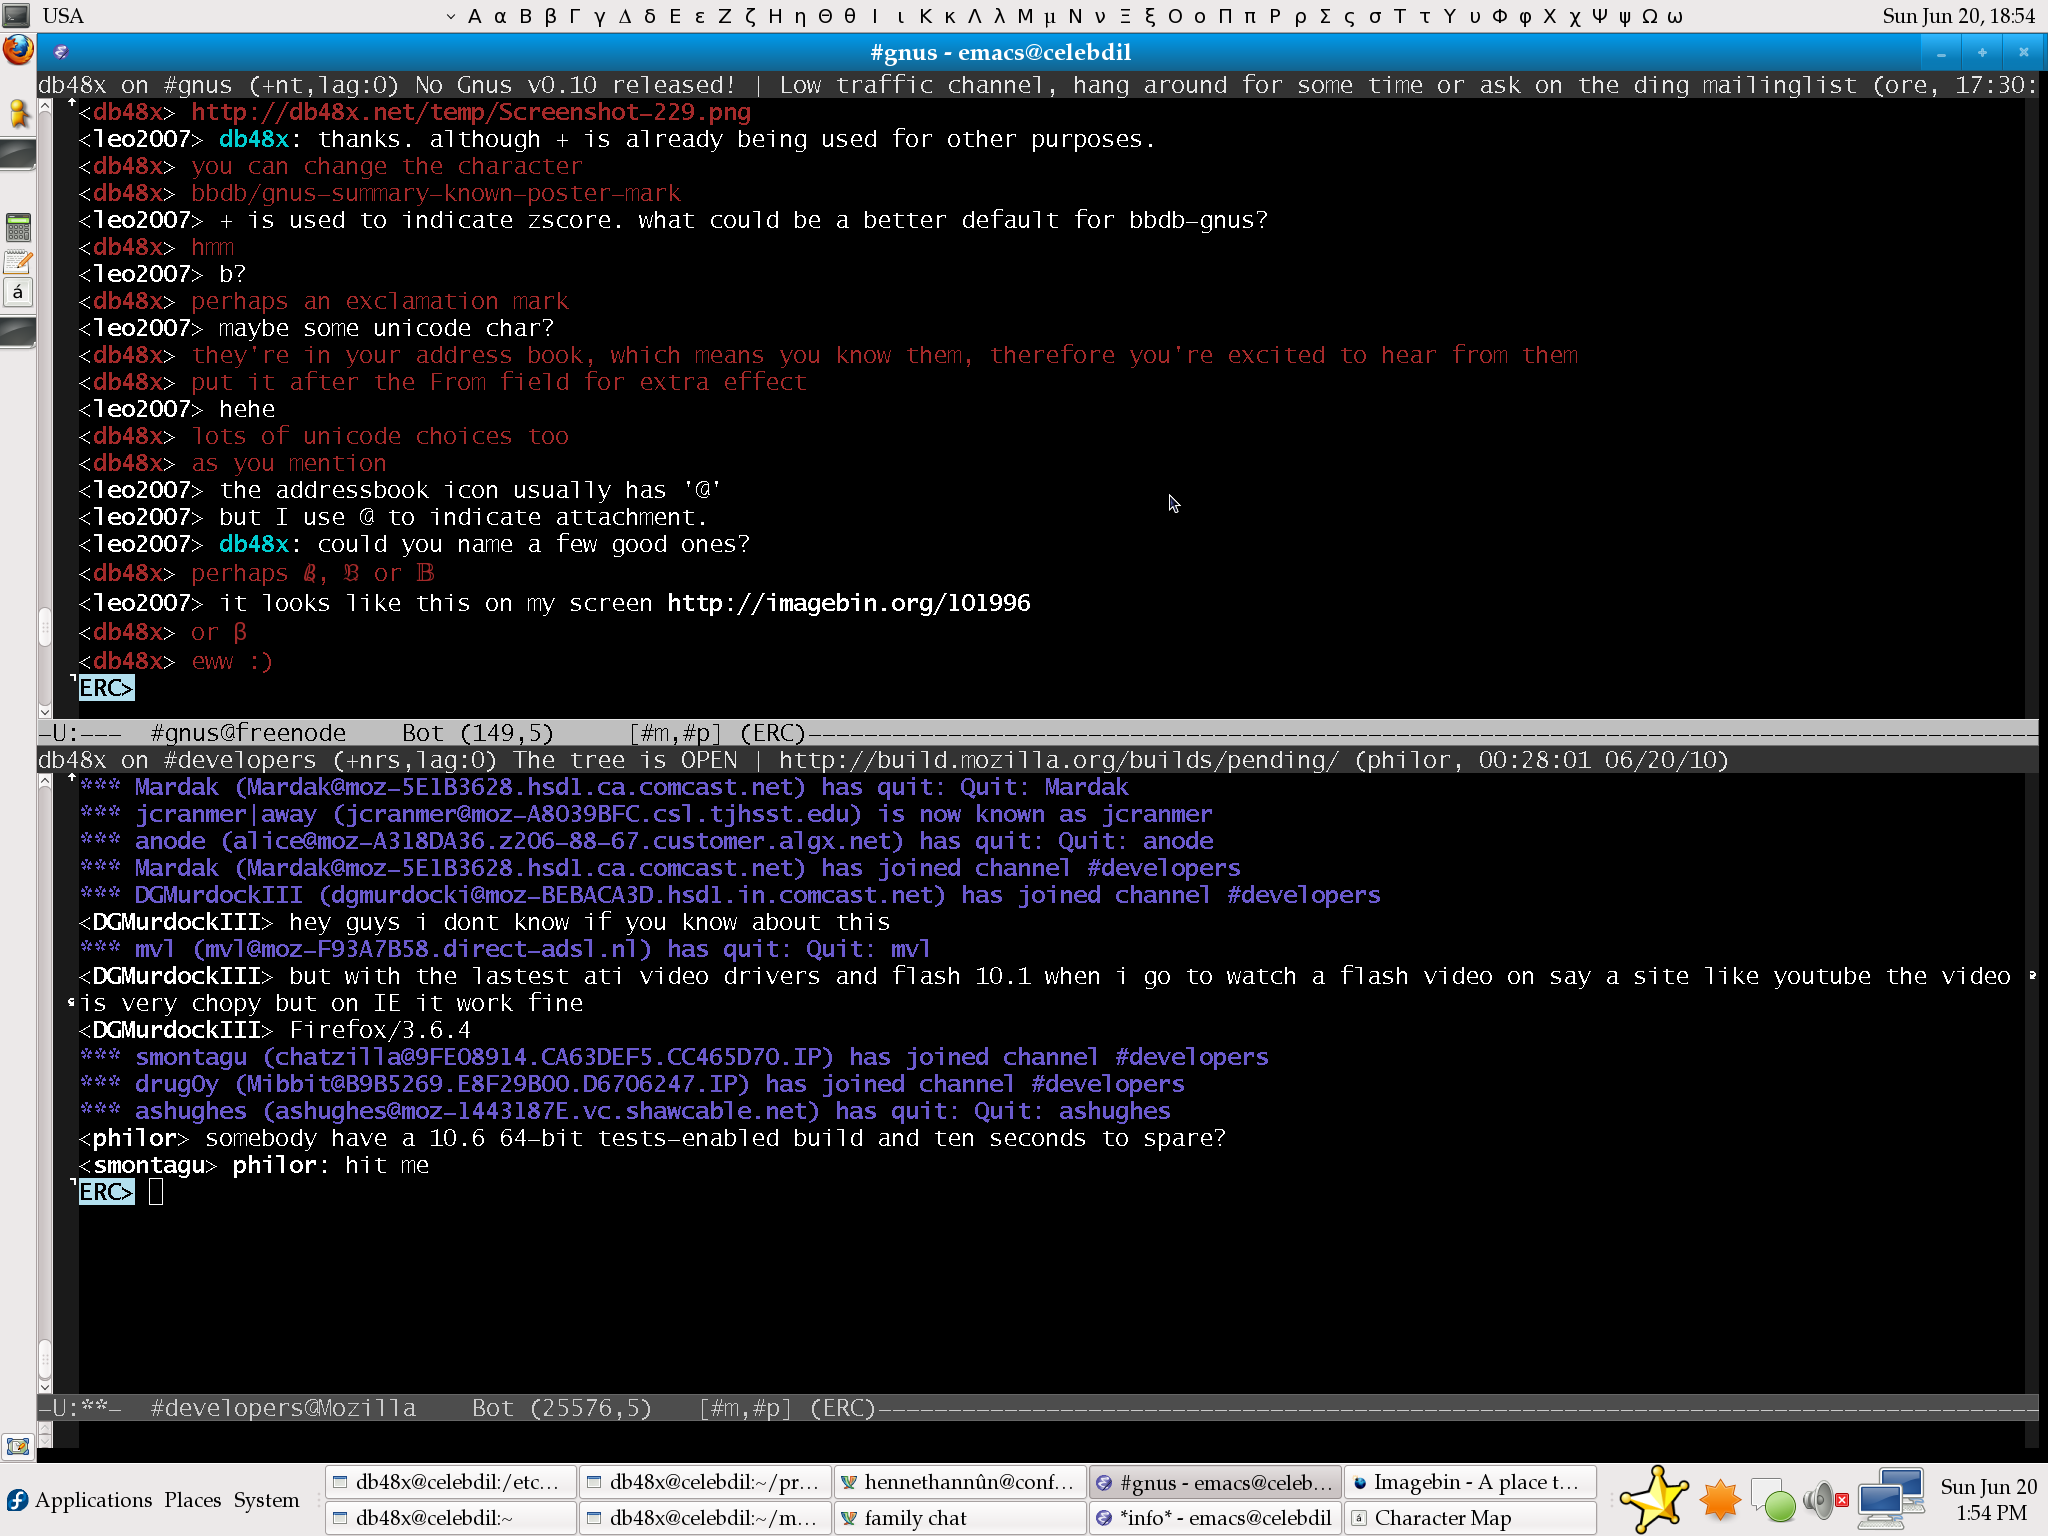The image size is (2048, 1536).
Task: Click the smontagu nick in 'philor: hit me' line
Action: point(149,1165)
